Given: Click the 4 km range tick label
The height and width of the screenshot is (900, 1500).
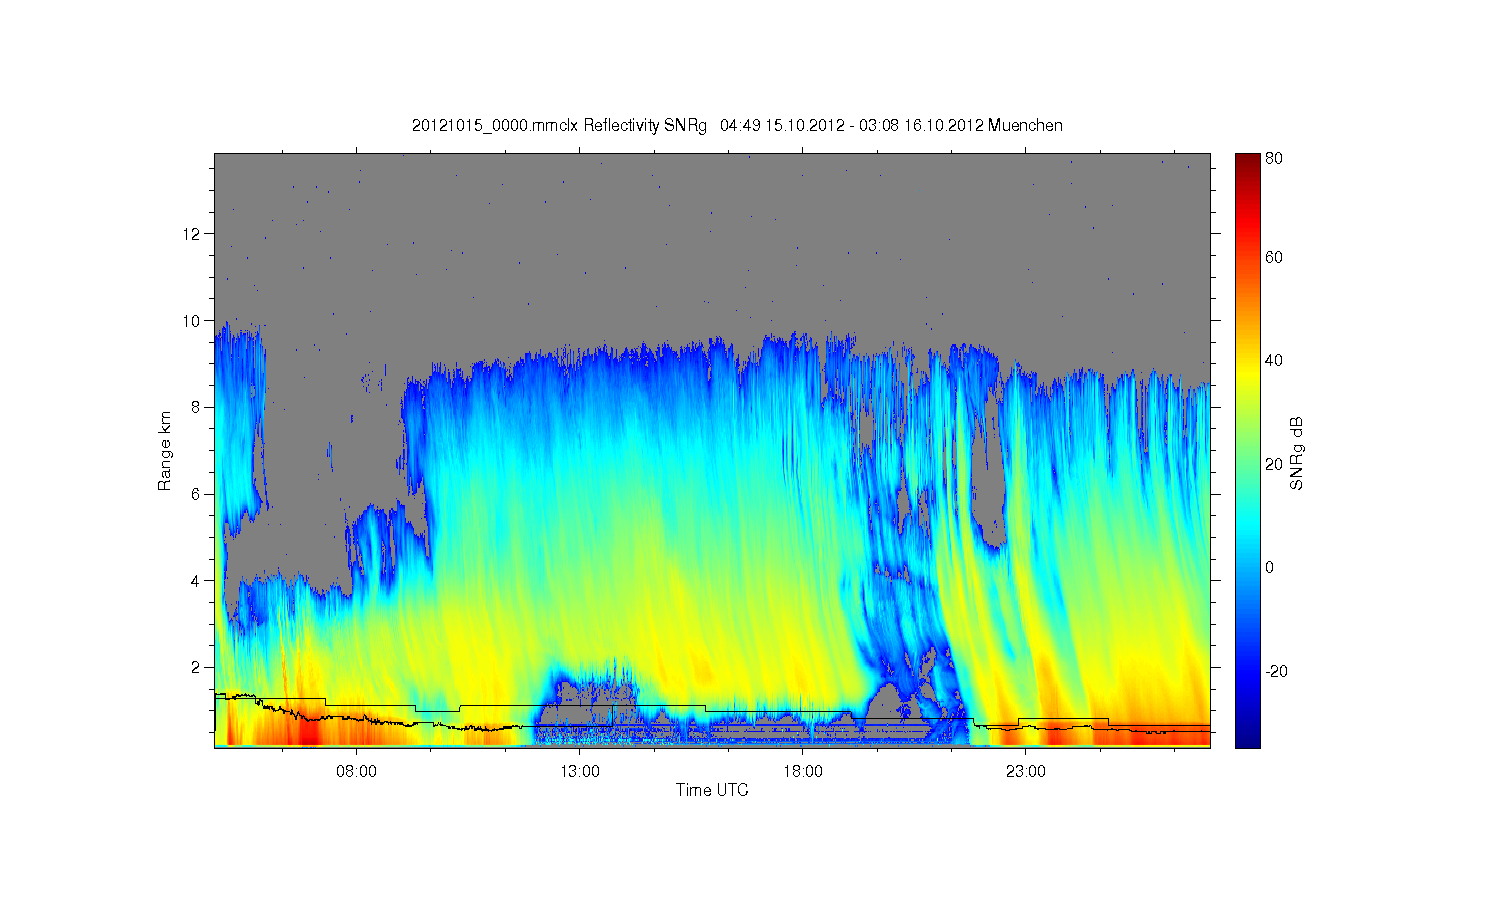Looking at the screenshot, I should click(197, 581).
